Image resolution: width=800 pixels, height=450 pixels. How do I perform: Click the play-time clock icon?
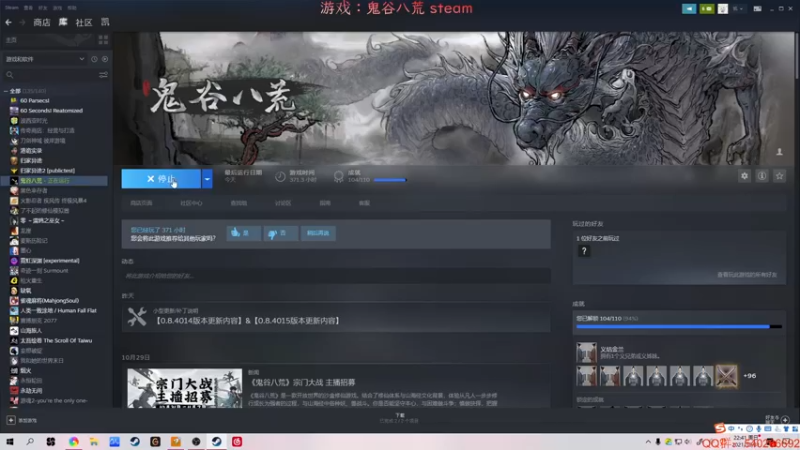280,177
